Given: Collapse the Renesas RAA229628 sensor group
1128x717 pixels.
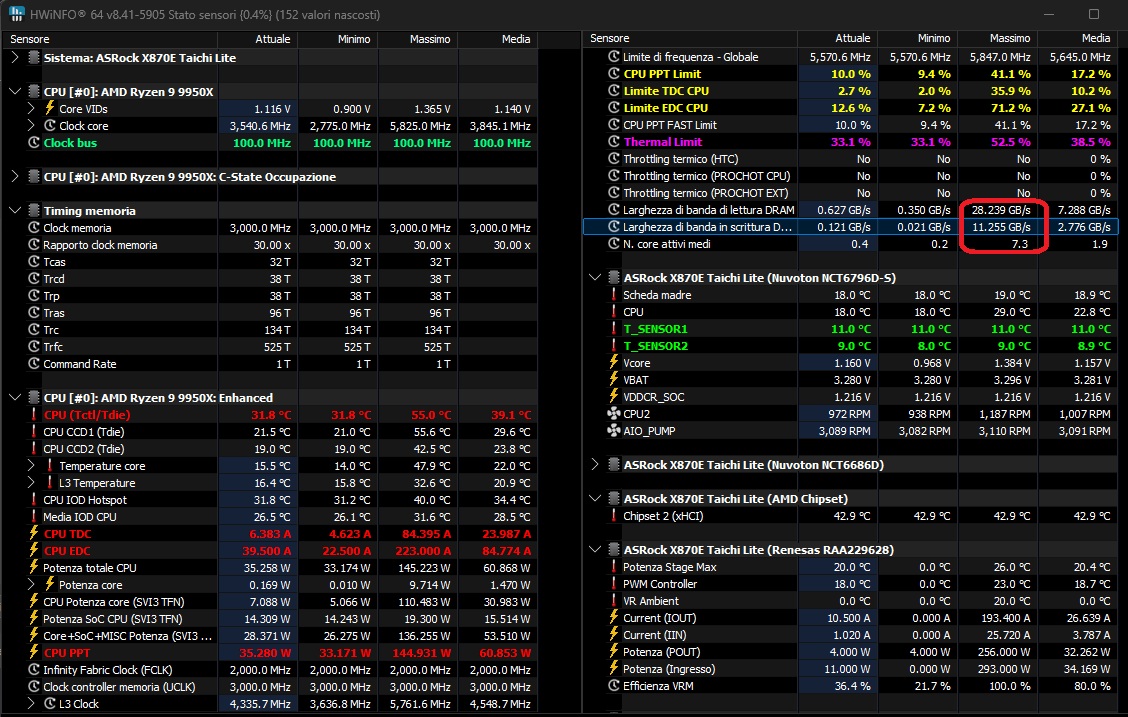Looking at the screenshot, I should 595,549.
